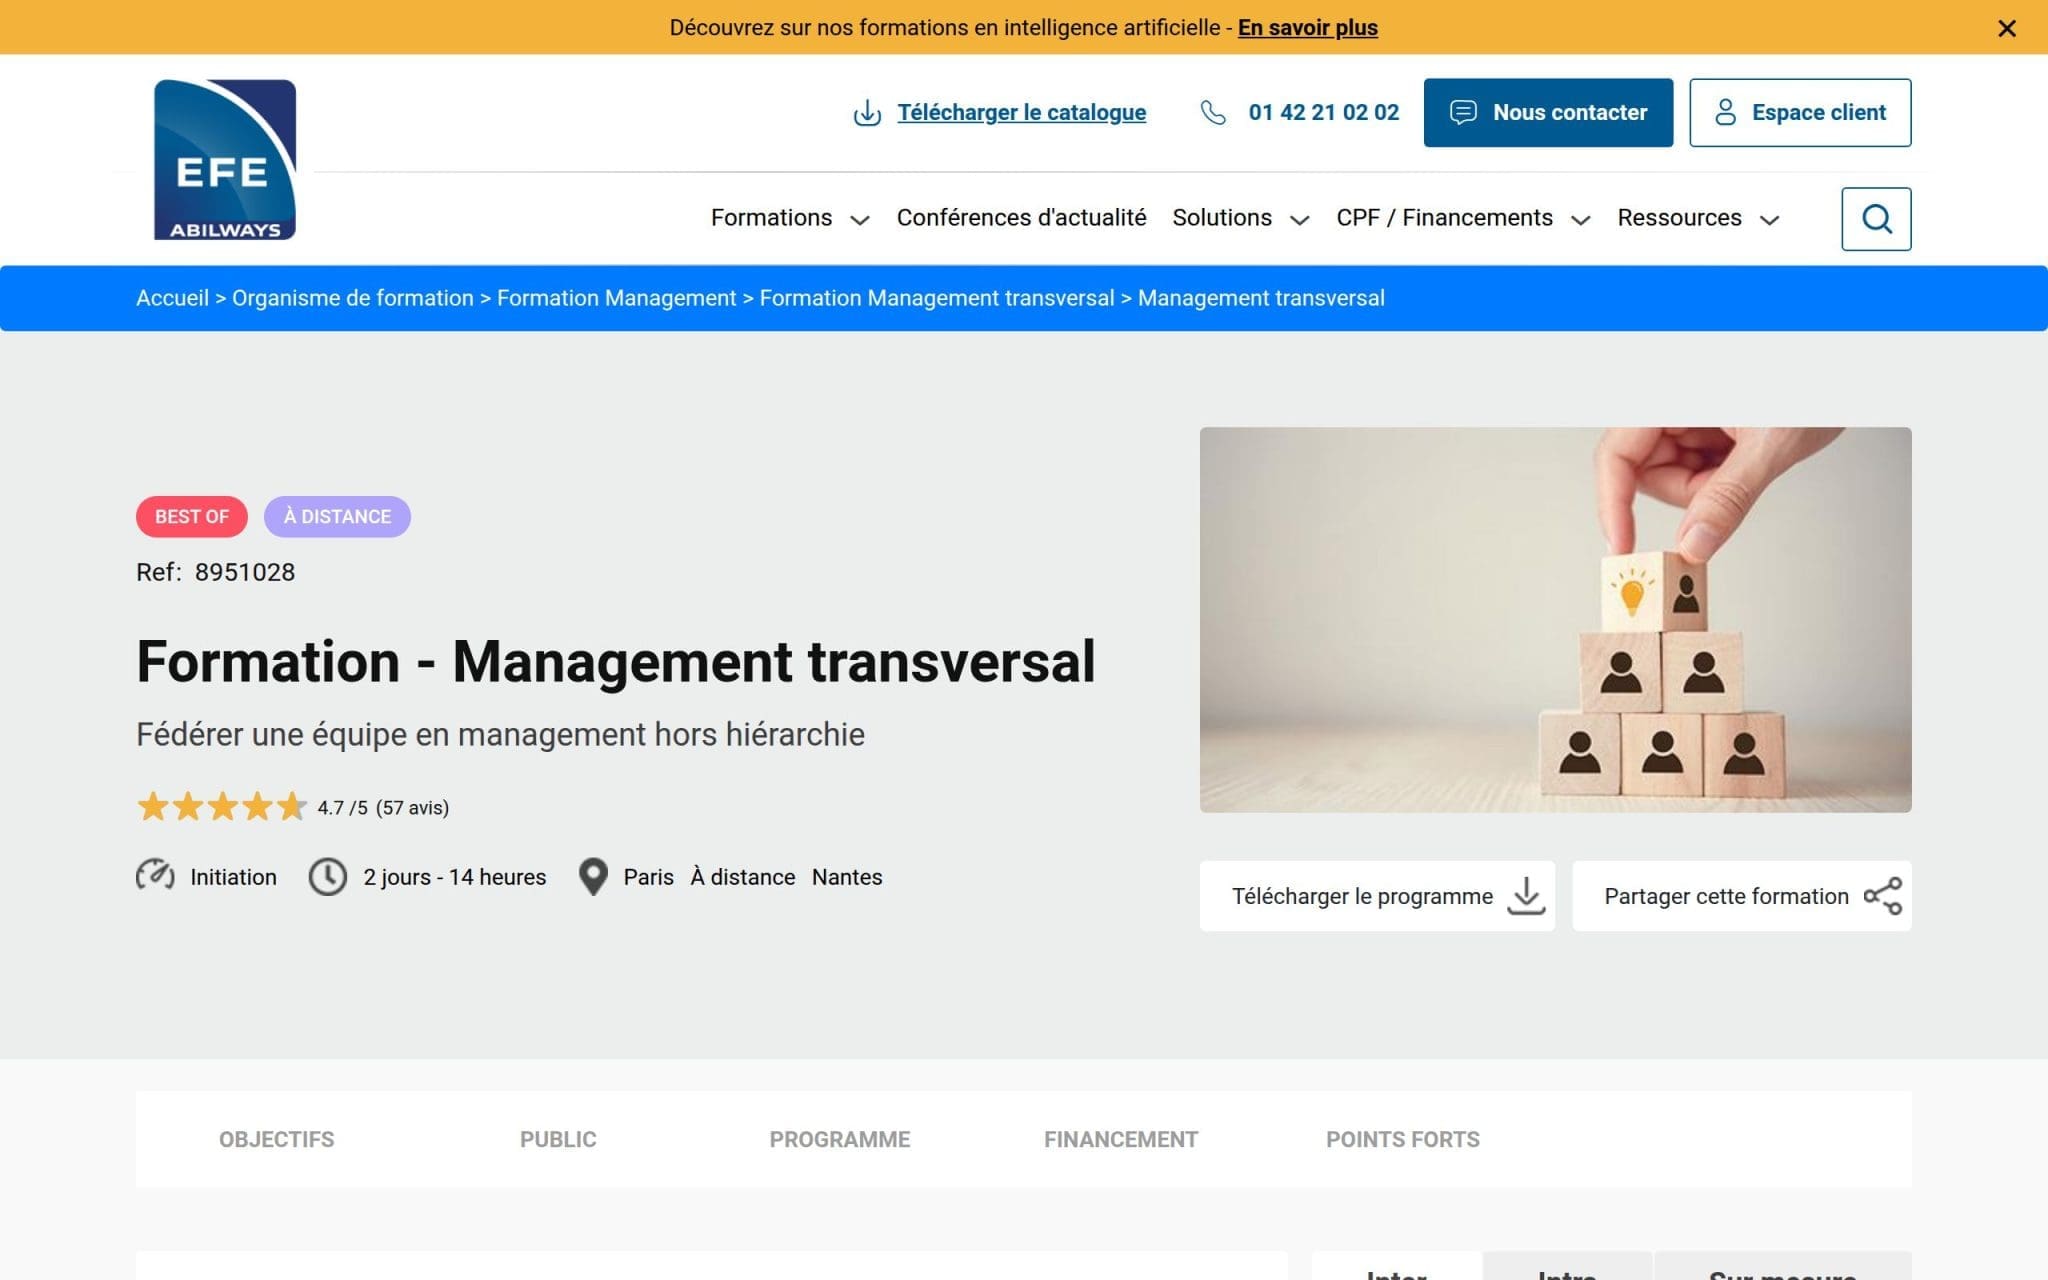Open the search magnifier icon
The height and width of the screenshot is (1280, 2048).
click(1876, 219)
